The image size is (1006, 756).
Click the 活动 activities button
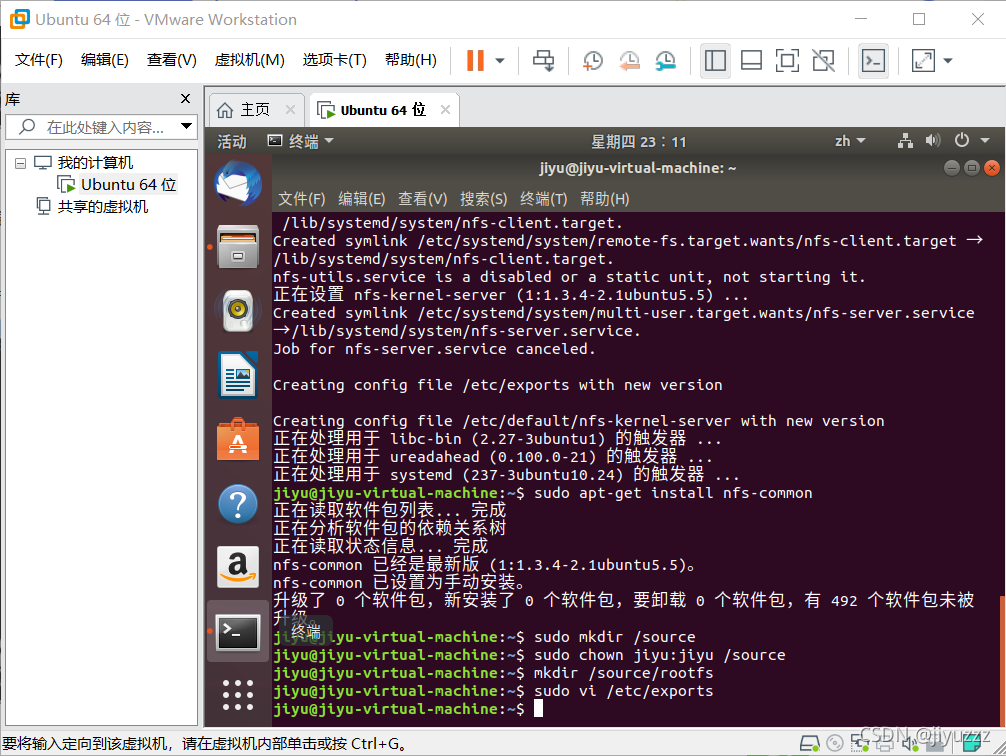(232, 141)
